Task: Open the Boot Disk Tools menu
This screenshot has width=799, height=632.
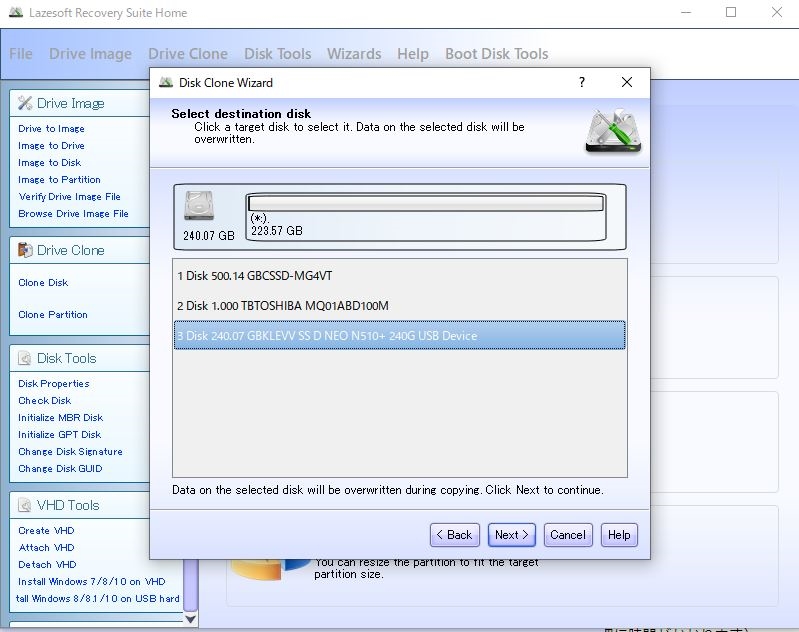Action: (497, 54)
